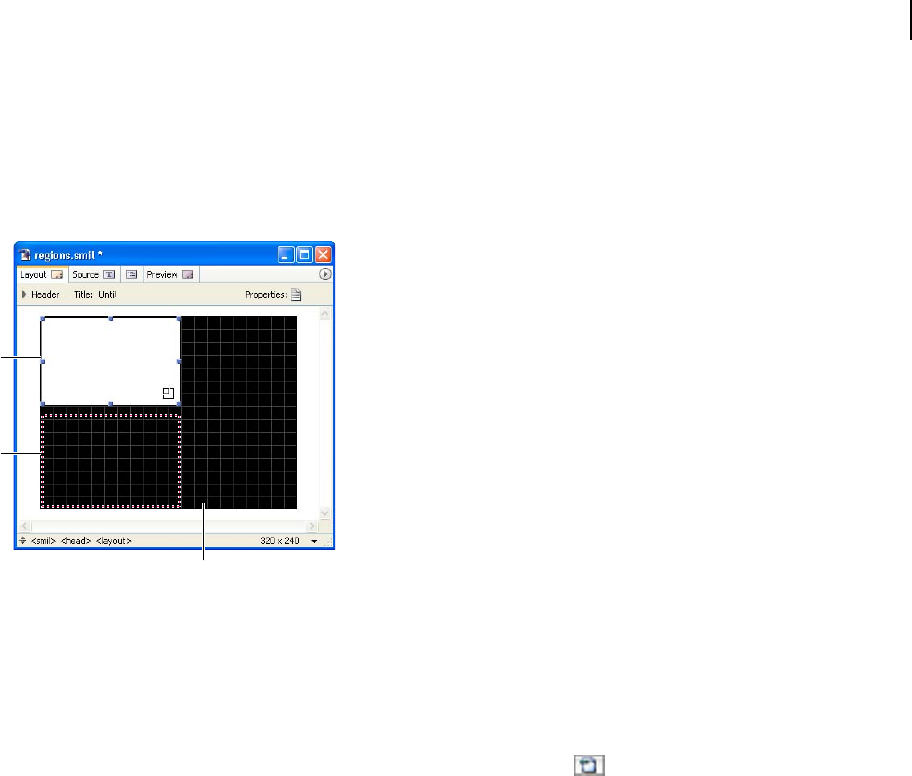Click the horizontal scrollbar right arrow
Image resolution: width=912 pixels, height=776 pixels.
pyautogui.click(x=312, y=526)
